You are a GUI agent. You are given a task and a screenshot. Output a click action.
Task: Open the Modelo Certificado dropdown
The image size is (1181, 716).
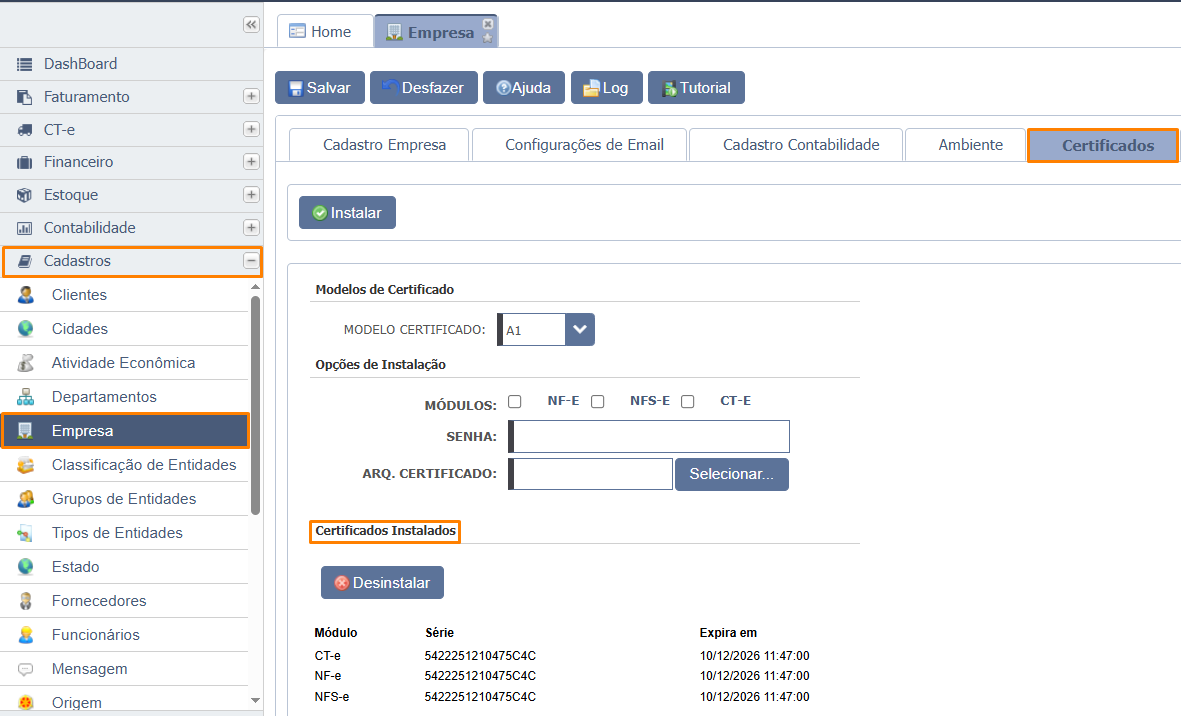(x=579, y=330)
